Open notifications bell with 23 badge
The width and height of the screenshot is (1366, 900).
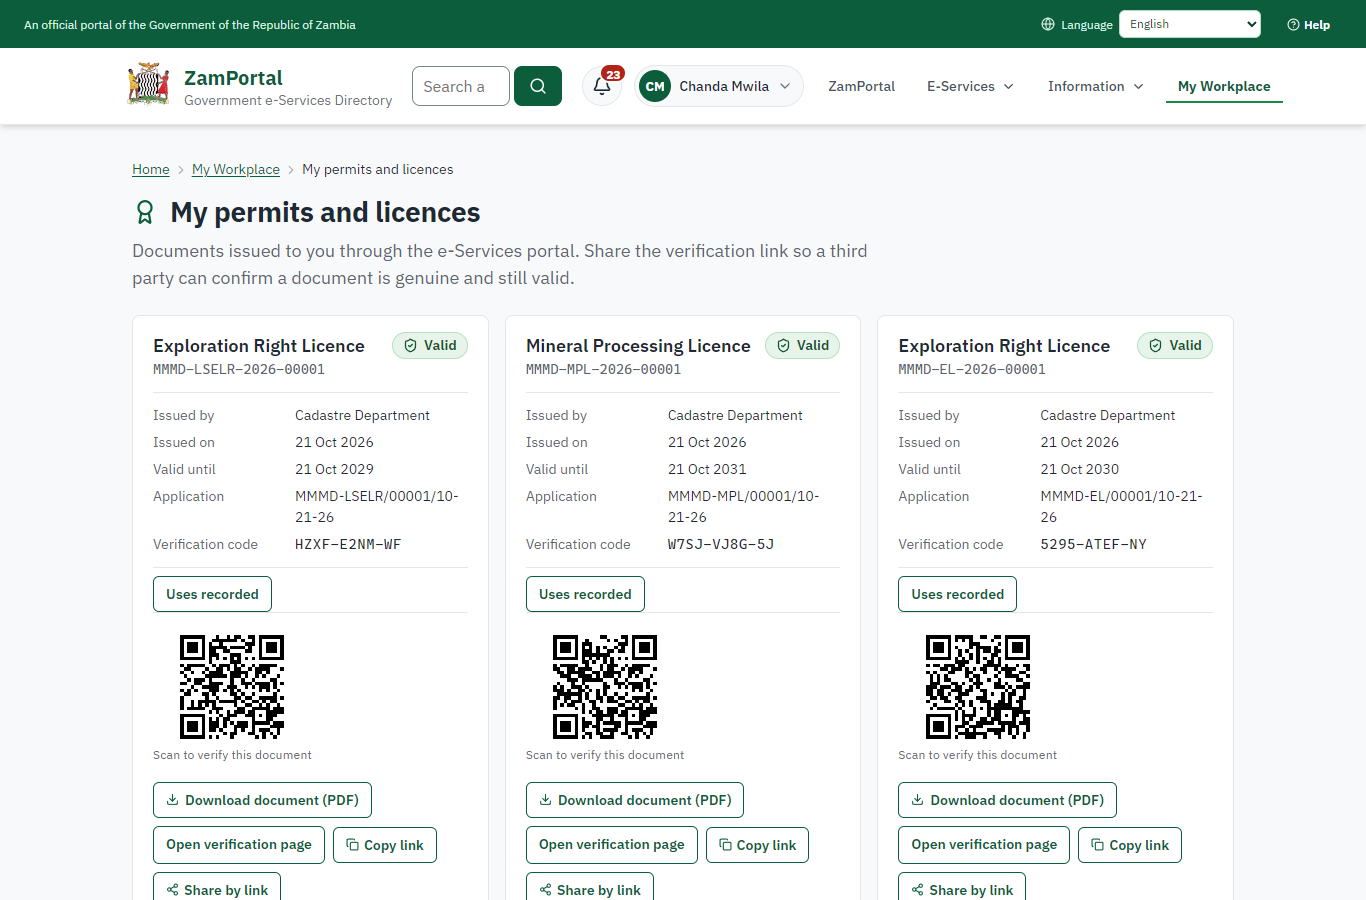[x=602, y=86]
